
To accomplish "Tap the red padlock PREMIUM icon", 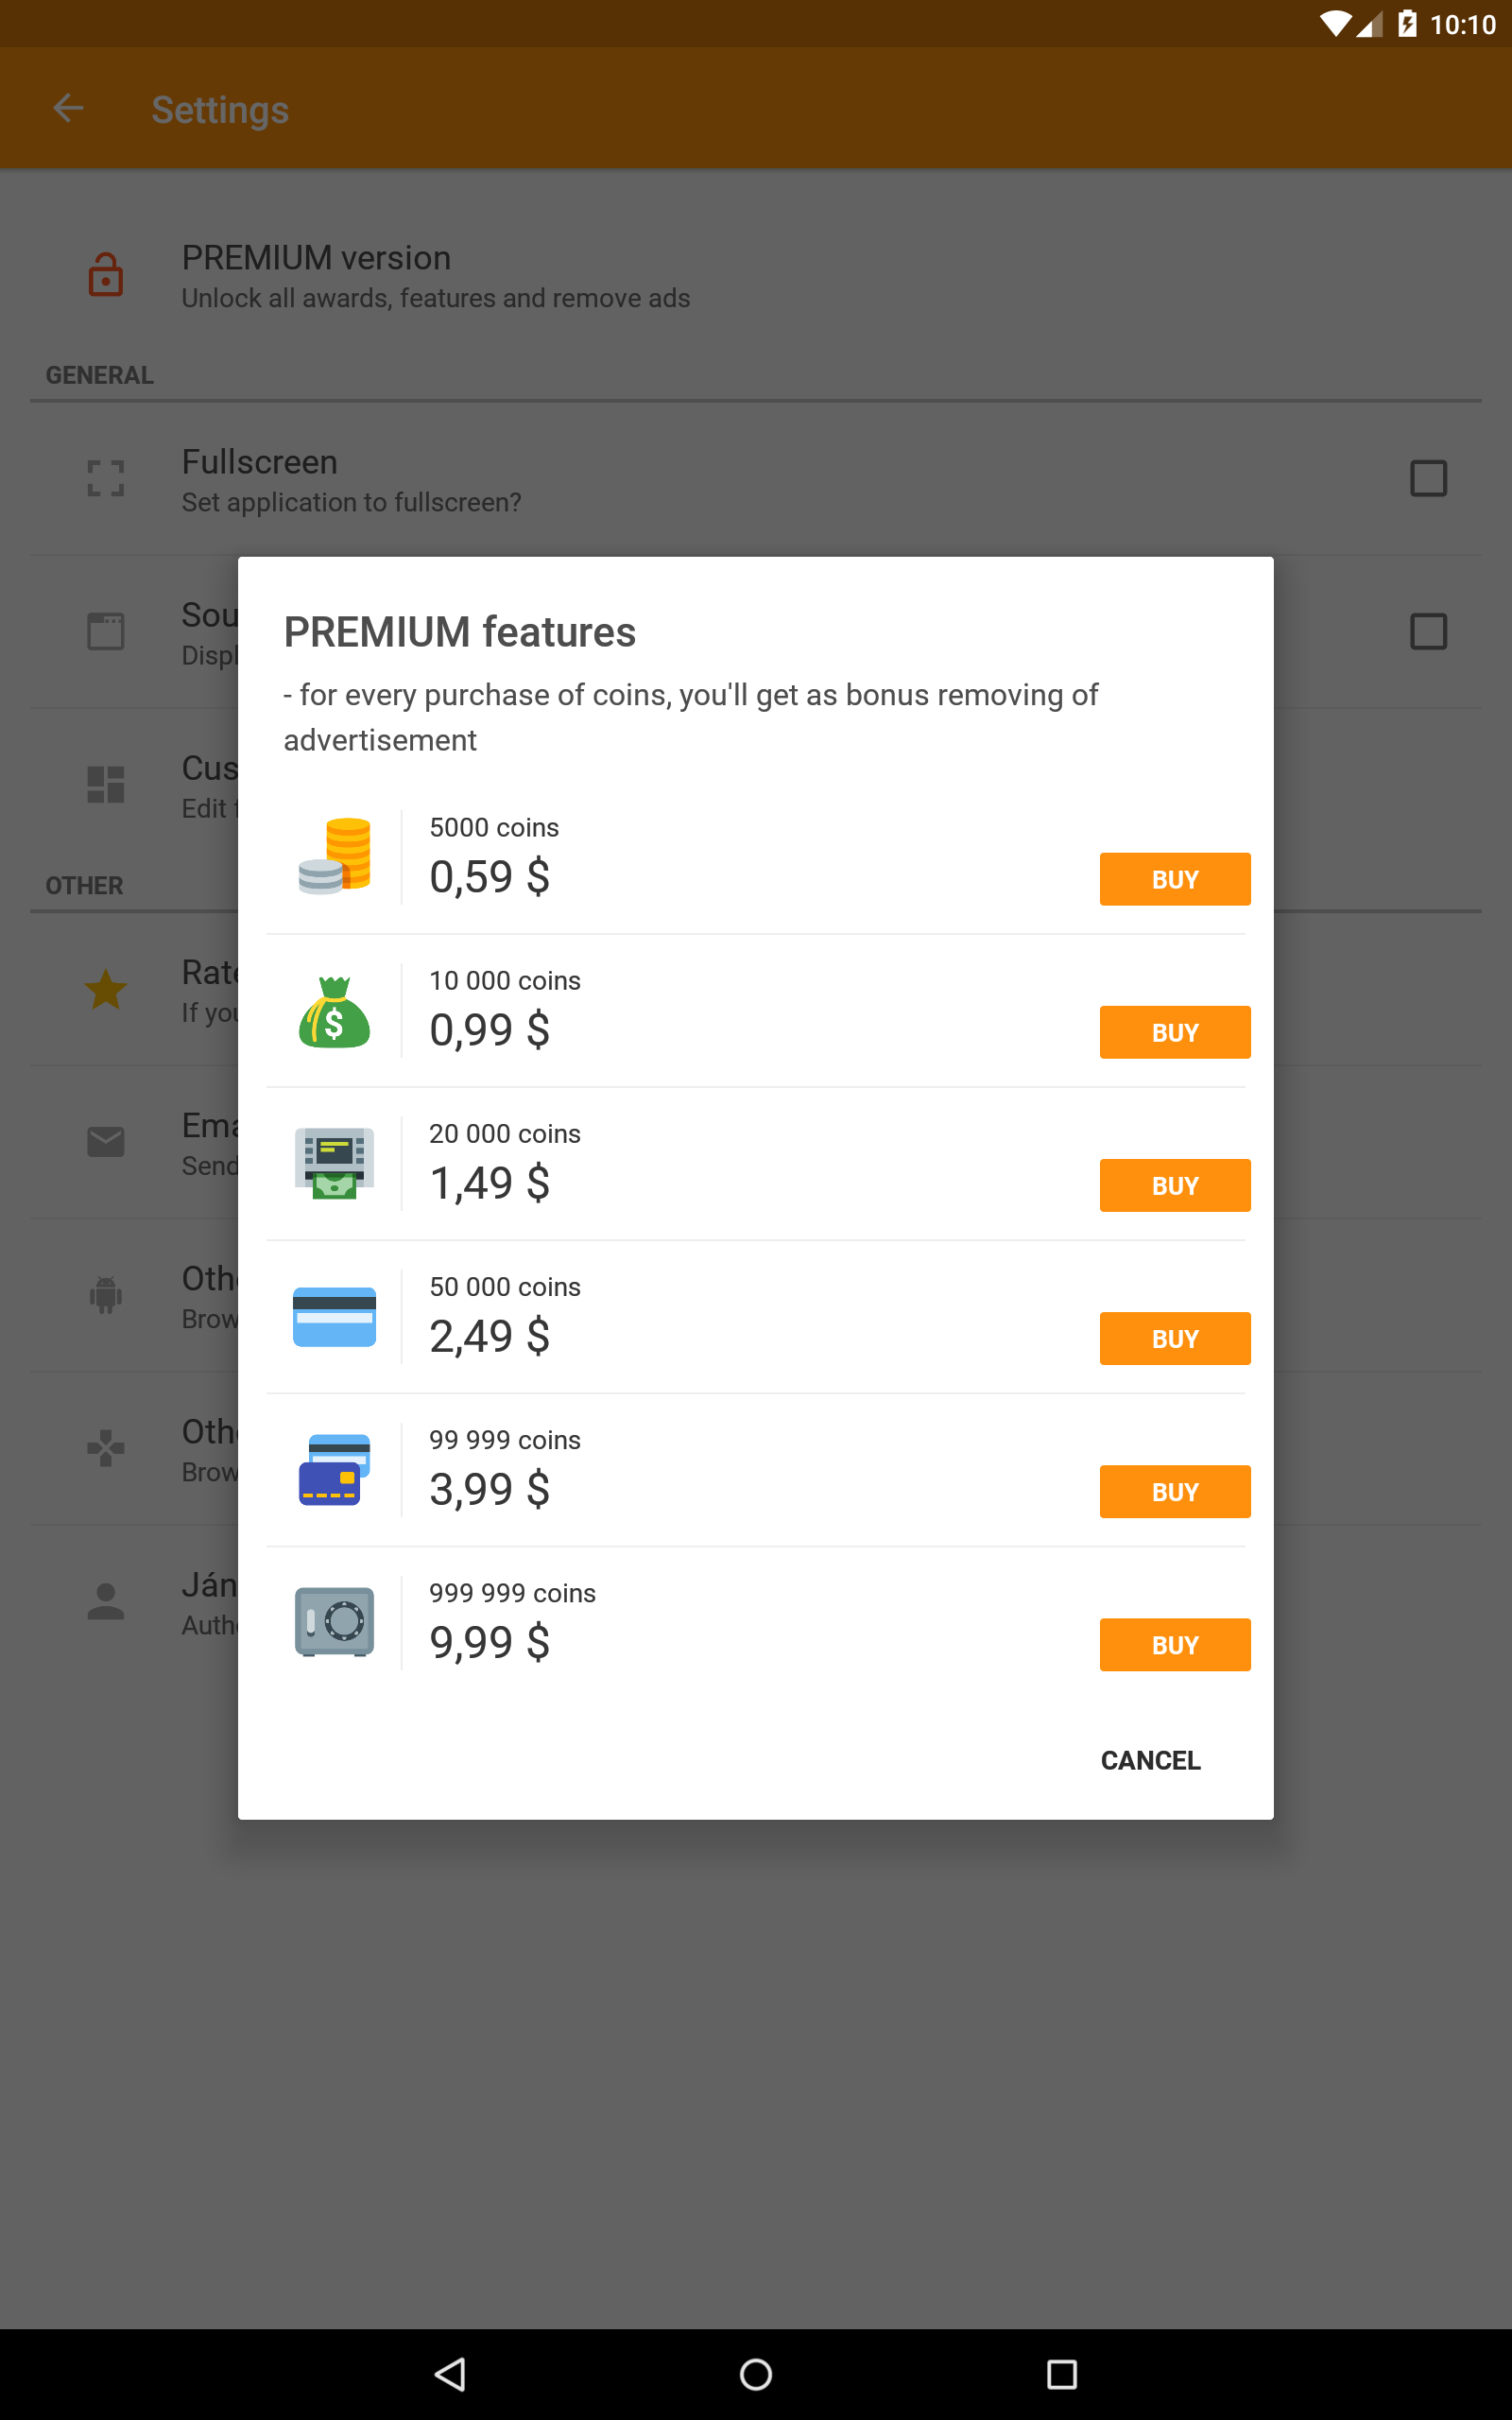I will tap(105, 275).
